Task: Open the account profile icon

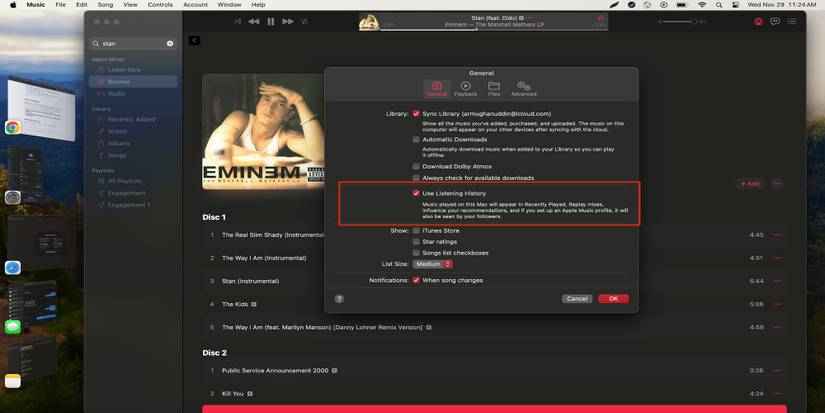Action: tap(758, 22)
